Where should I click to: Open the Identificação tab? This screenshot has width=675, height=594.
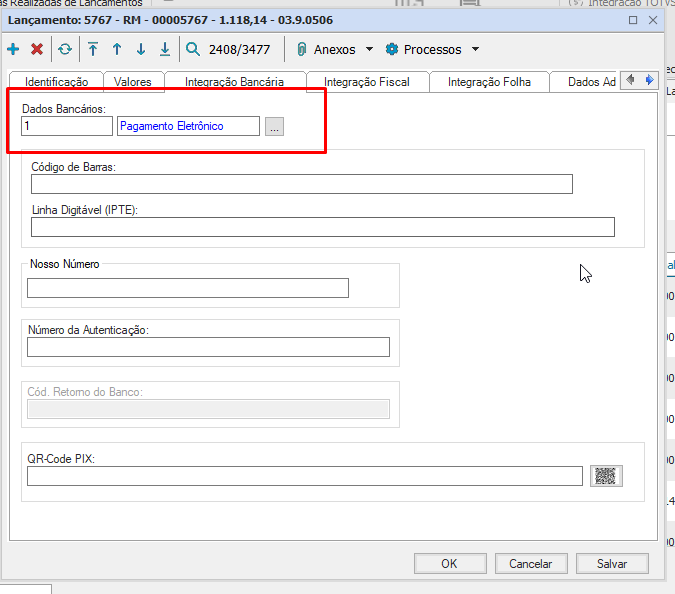tap(56, 82)
